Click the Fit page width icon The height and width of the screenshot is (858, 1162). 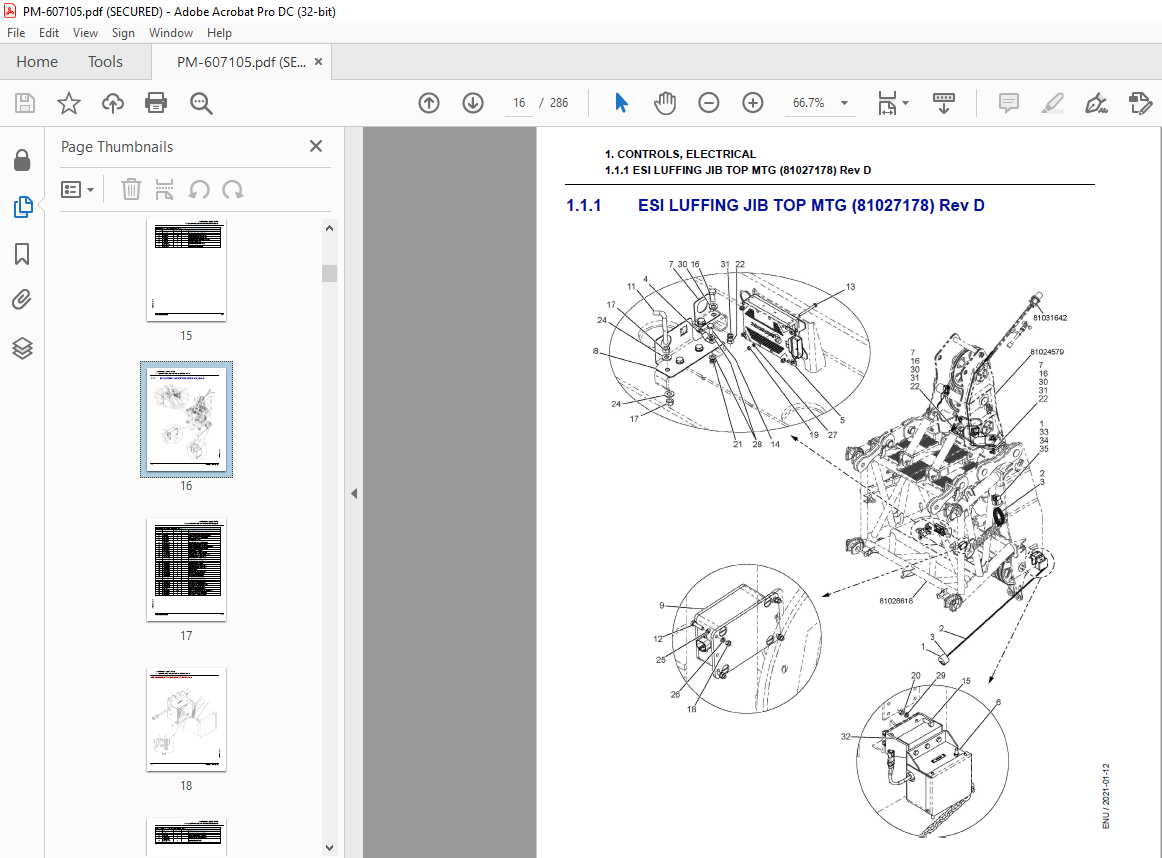click(x=887, y=103)
